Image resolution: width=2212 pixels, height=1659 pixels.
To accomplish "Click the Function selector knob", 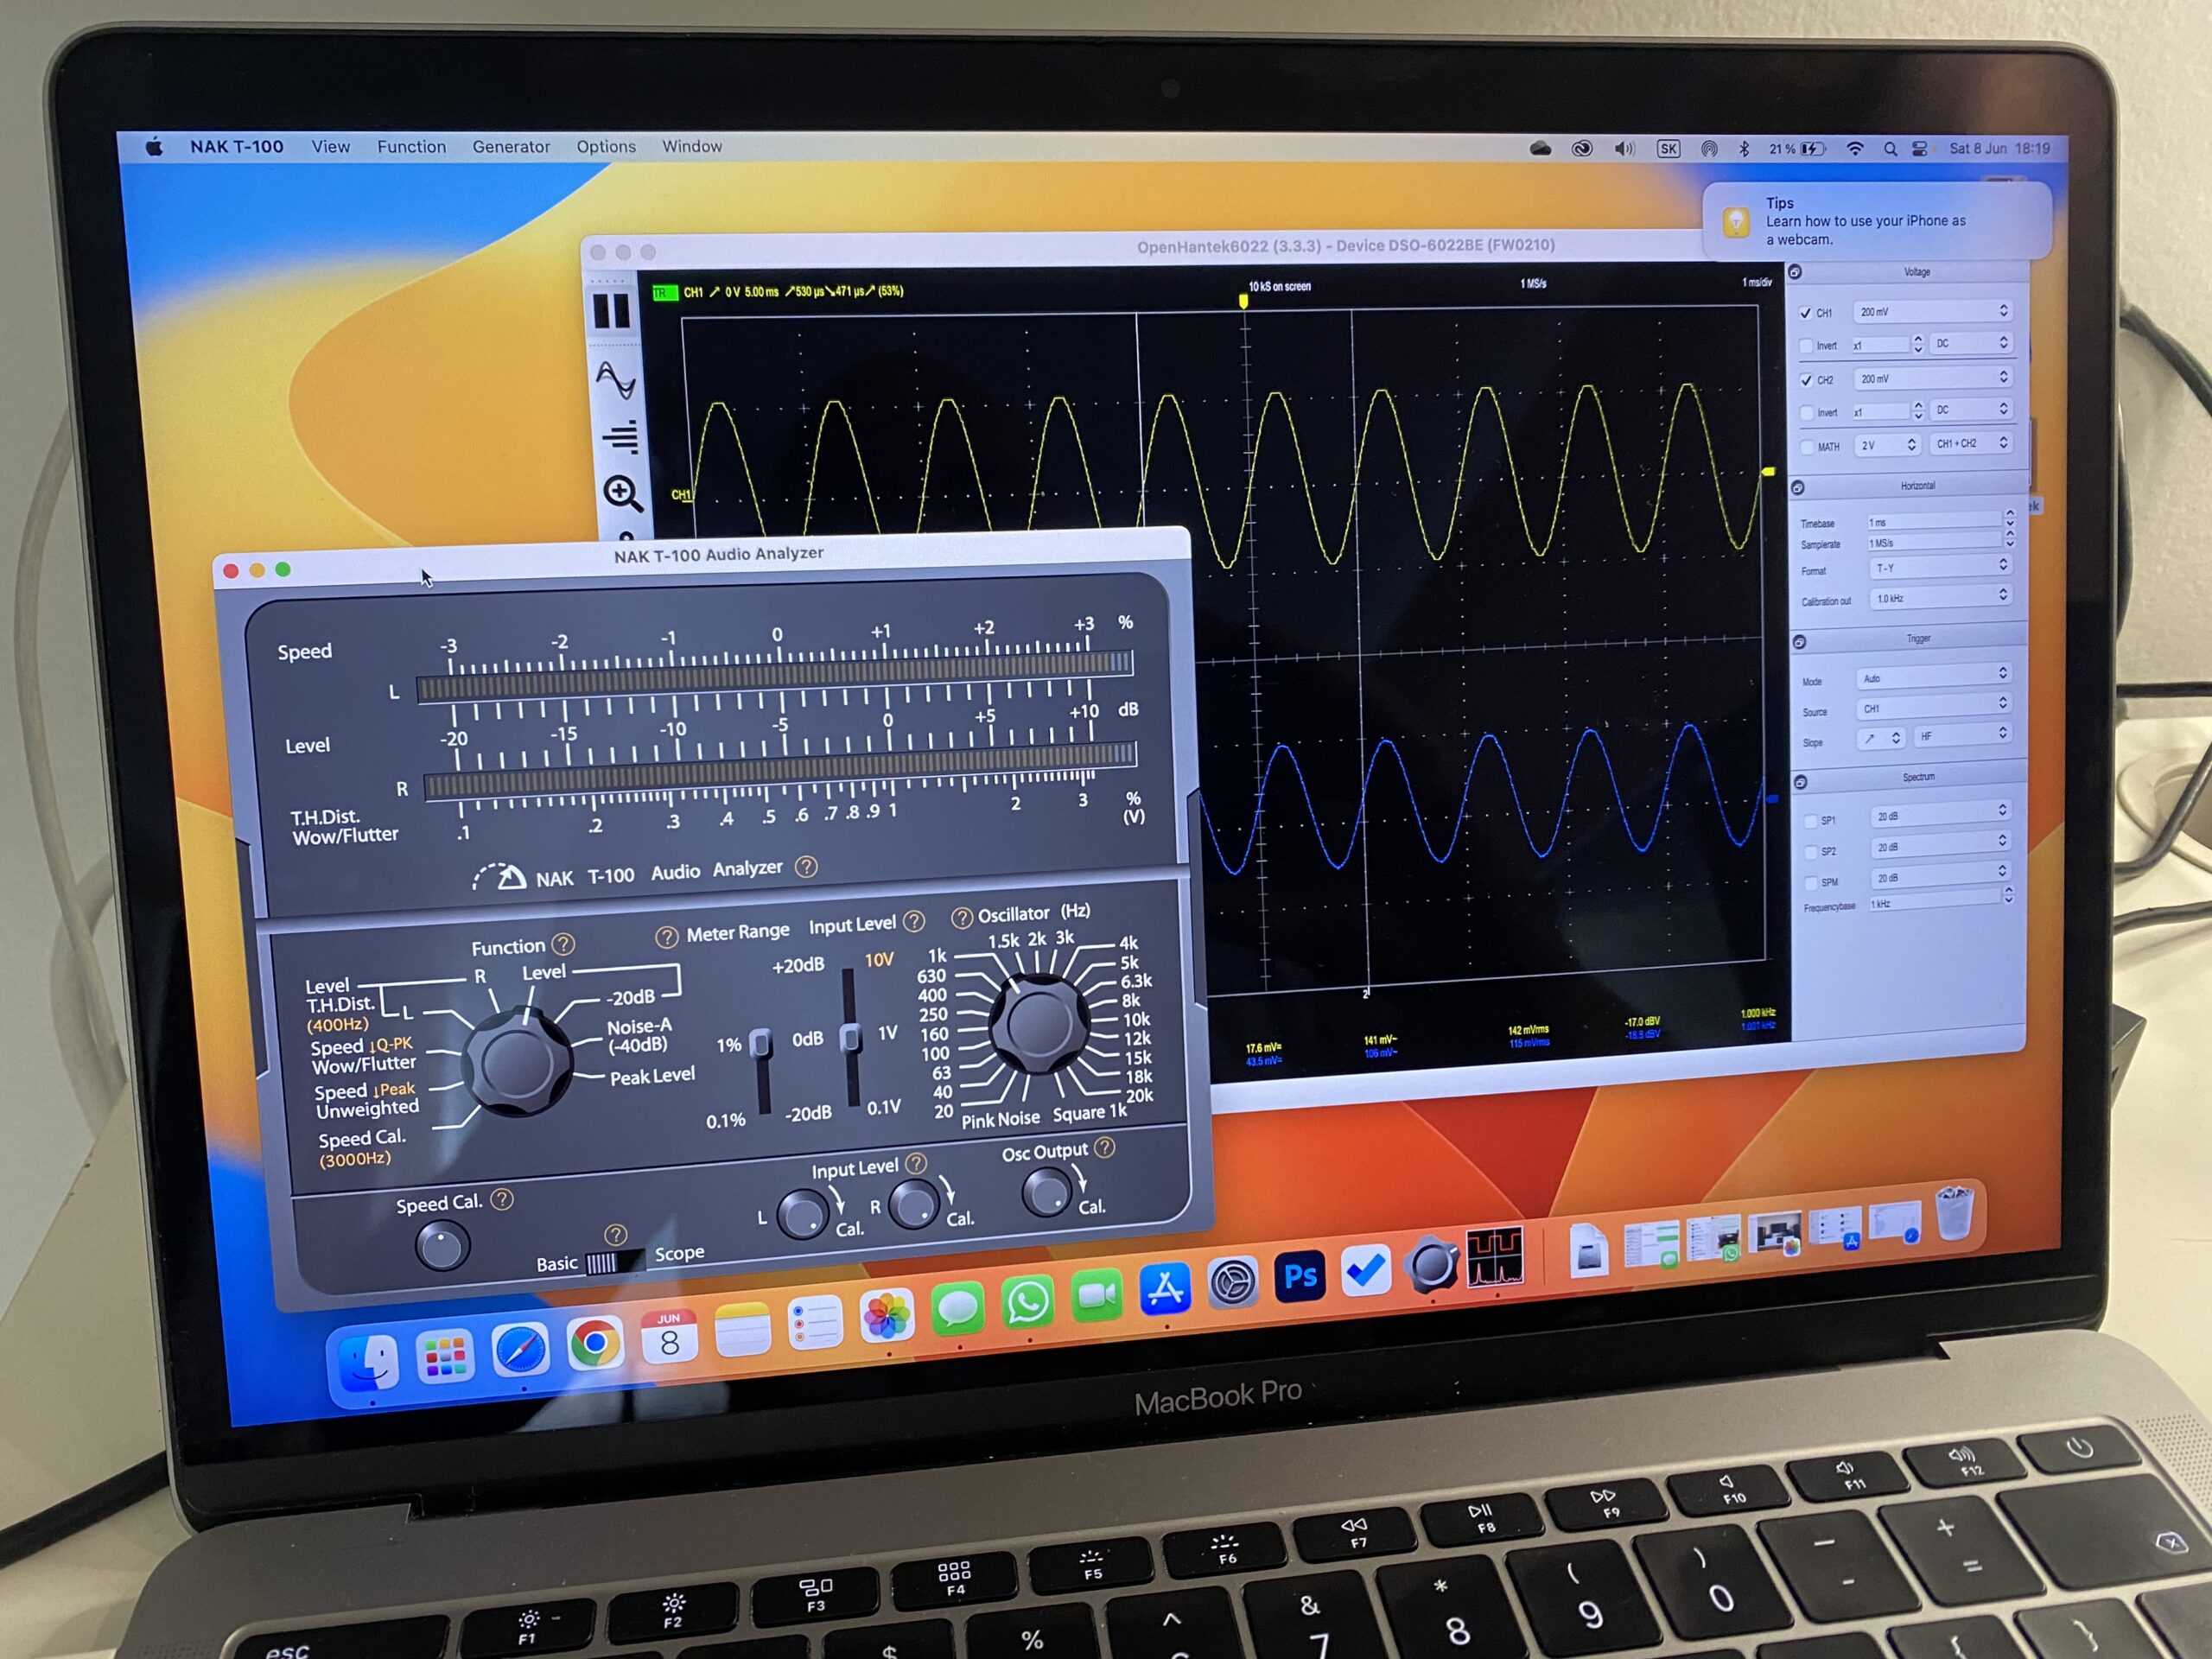I will click(517, 1062).
